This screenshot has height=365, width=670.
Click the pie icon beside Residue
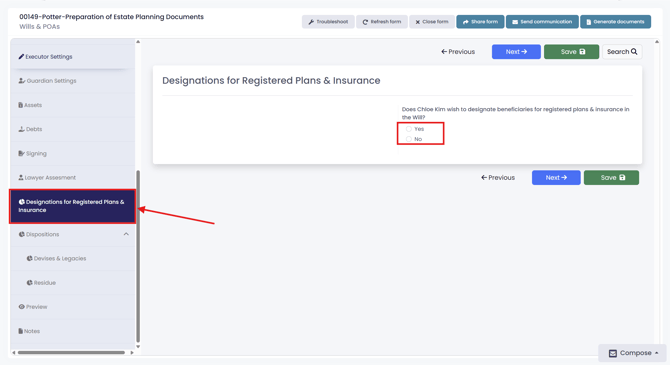tap(29, 283)
